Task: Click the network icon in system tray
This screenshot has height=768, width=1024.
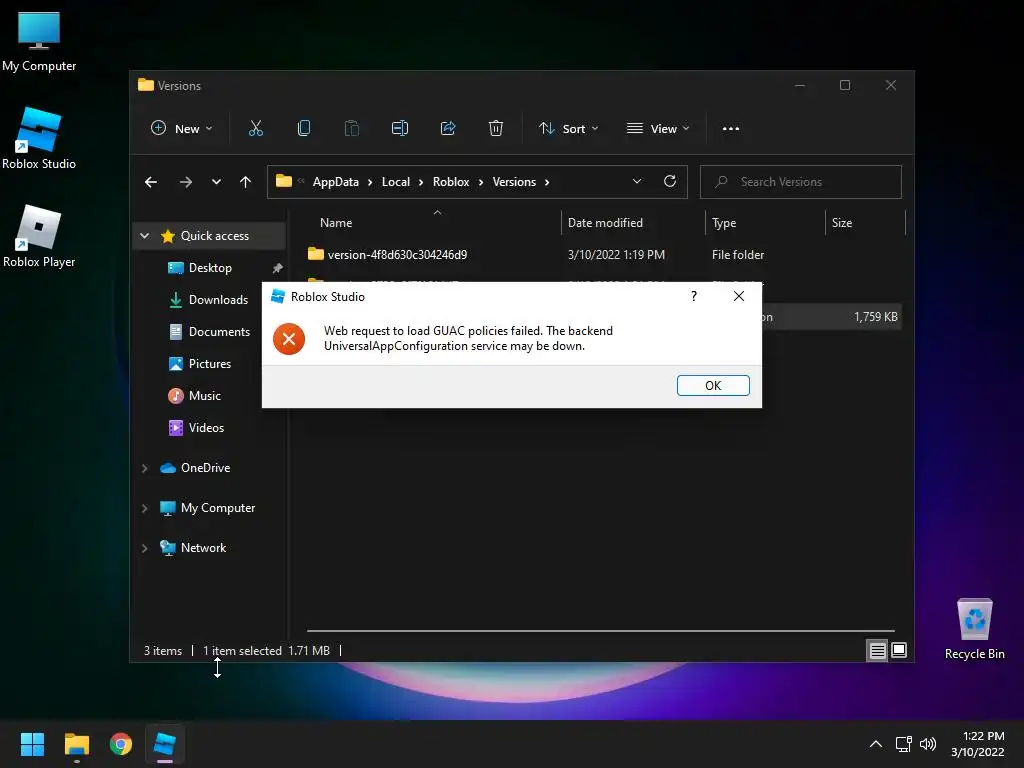Action: click(904, 744)
